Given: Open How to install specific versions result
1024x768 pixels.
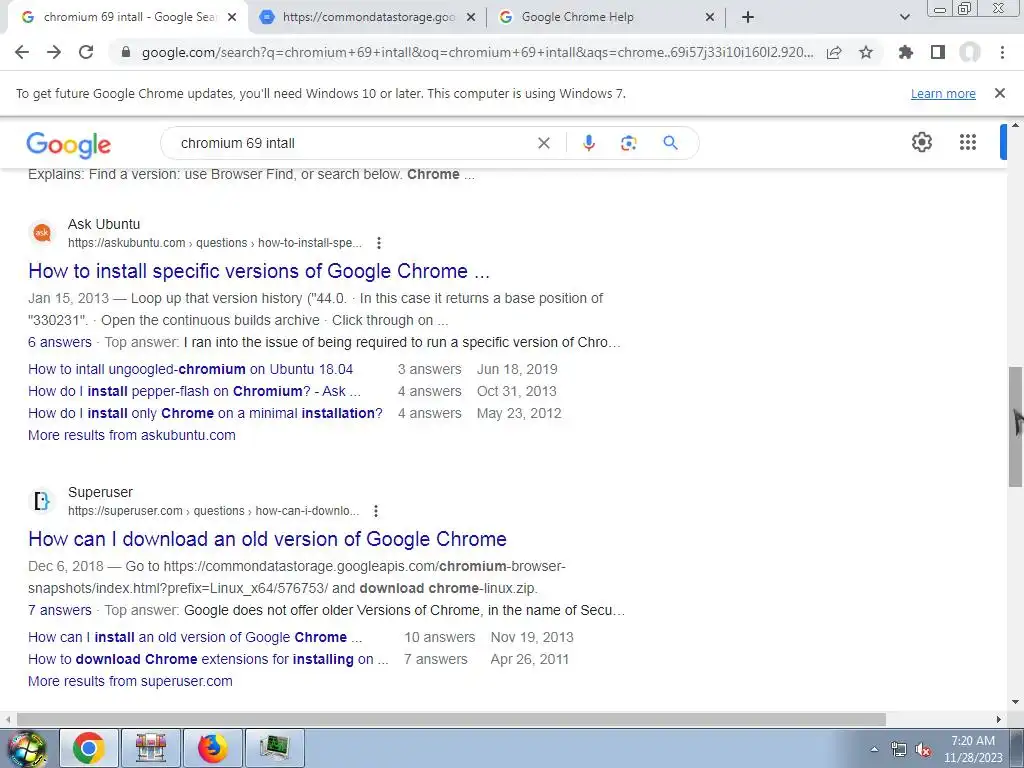Looking at the screenshot, I should [x=259, y=271].
